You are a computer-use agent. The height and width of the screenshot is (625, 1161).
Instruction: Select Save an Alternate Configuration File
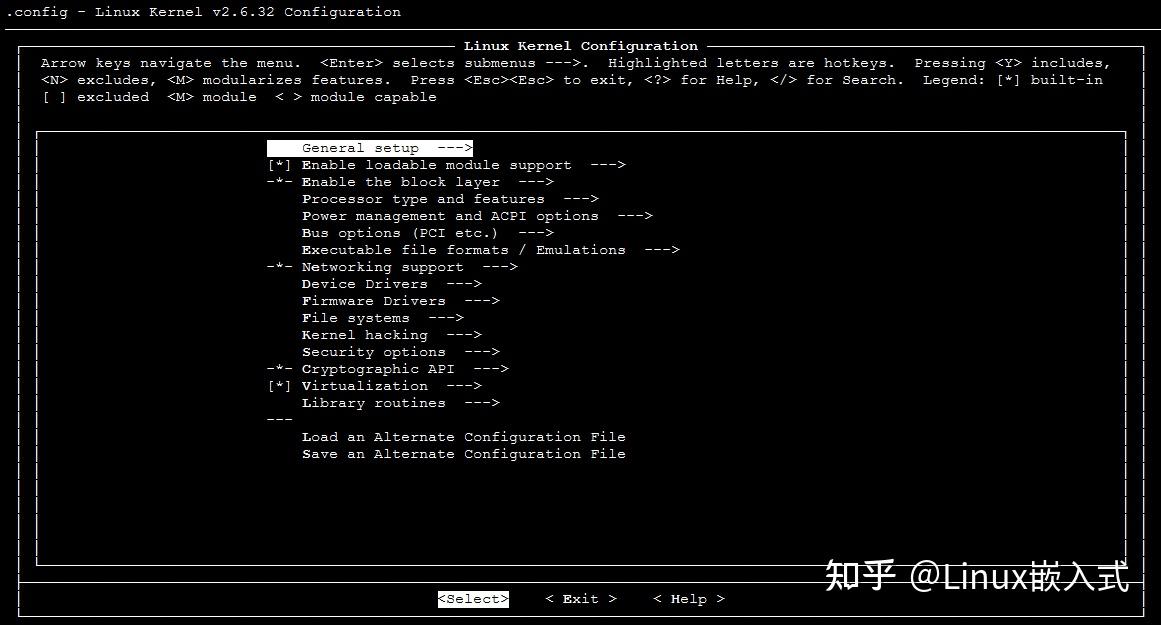click(x=465, y=453)
